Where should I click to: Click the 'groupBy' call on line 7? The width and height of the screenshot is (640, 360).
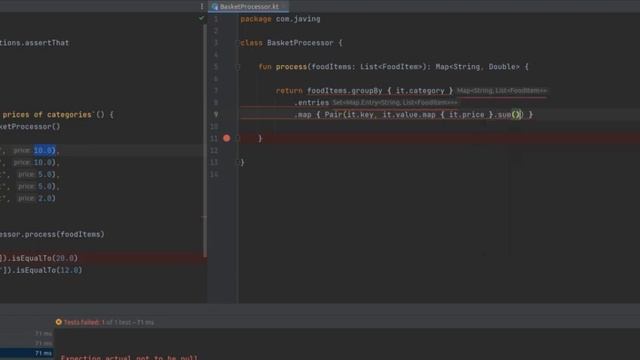(x=367, y=91)
